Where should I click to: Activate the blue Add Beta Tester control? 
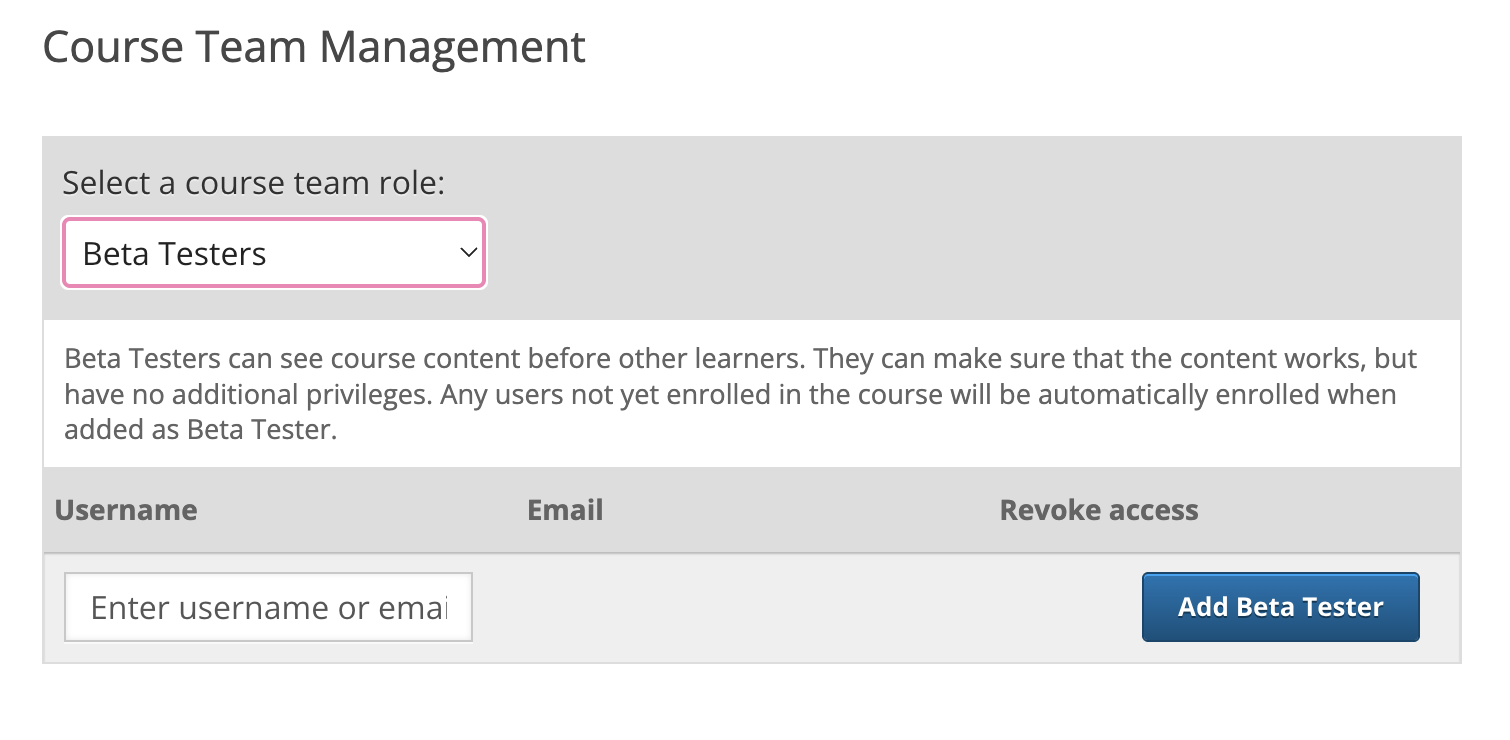coord(1280,607)
